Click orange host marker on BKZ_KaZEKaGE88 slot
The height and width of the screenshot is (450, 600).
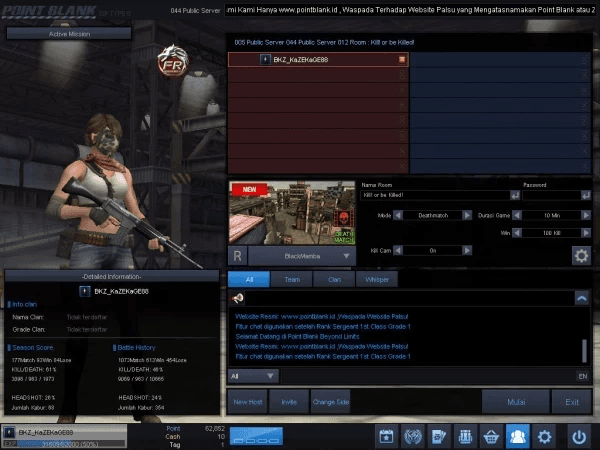coord(402,59)
